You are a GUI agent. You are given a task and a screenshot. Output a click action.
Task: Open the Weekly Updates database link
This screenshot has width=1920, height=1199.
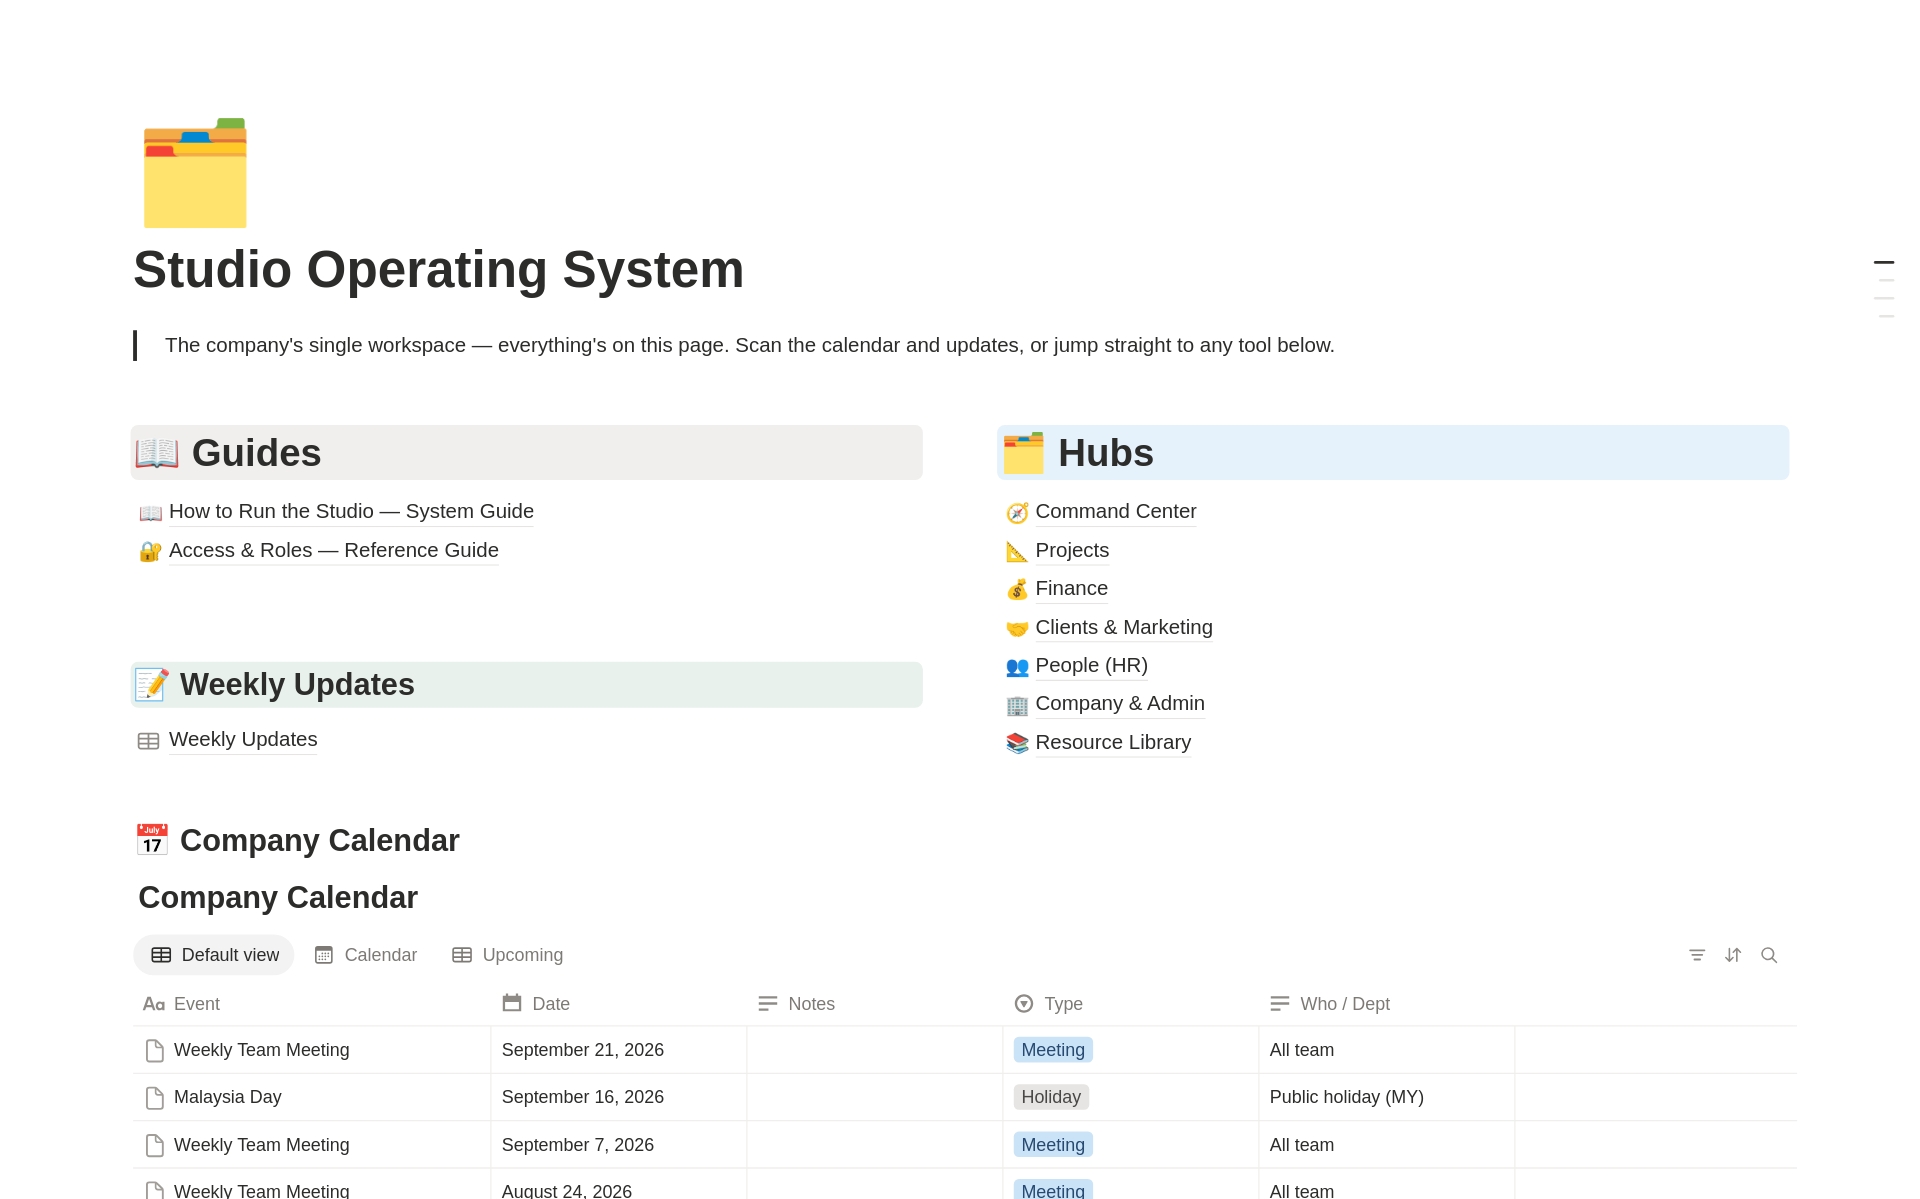tap(243, 739)
